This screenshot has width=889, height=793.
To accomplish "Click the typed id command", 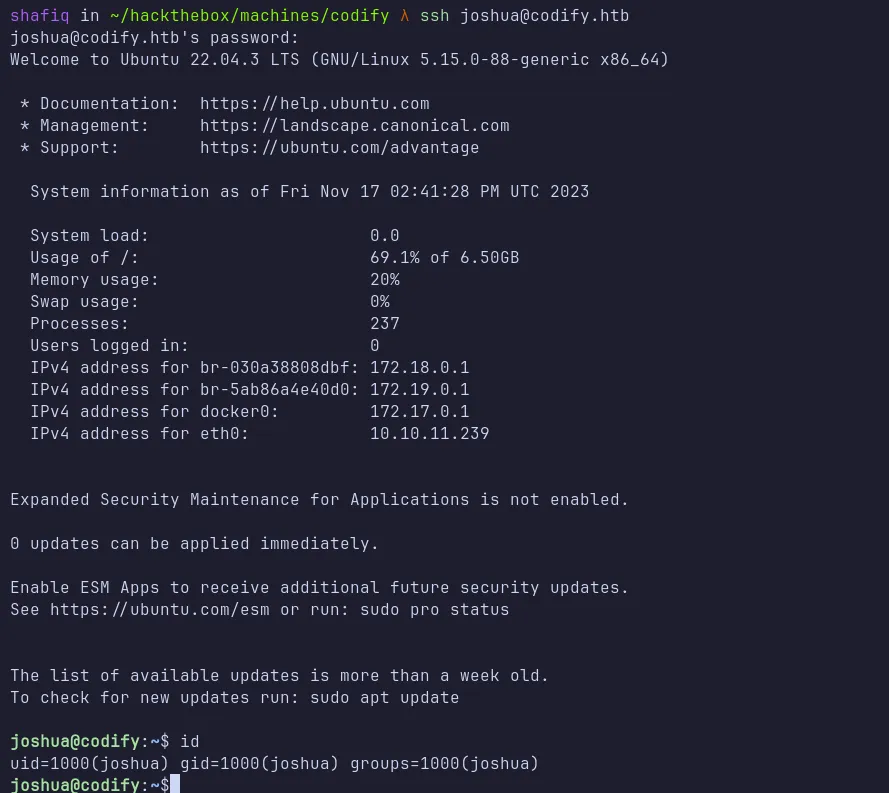I will [x=189, y=742].
